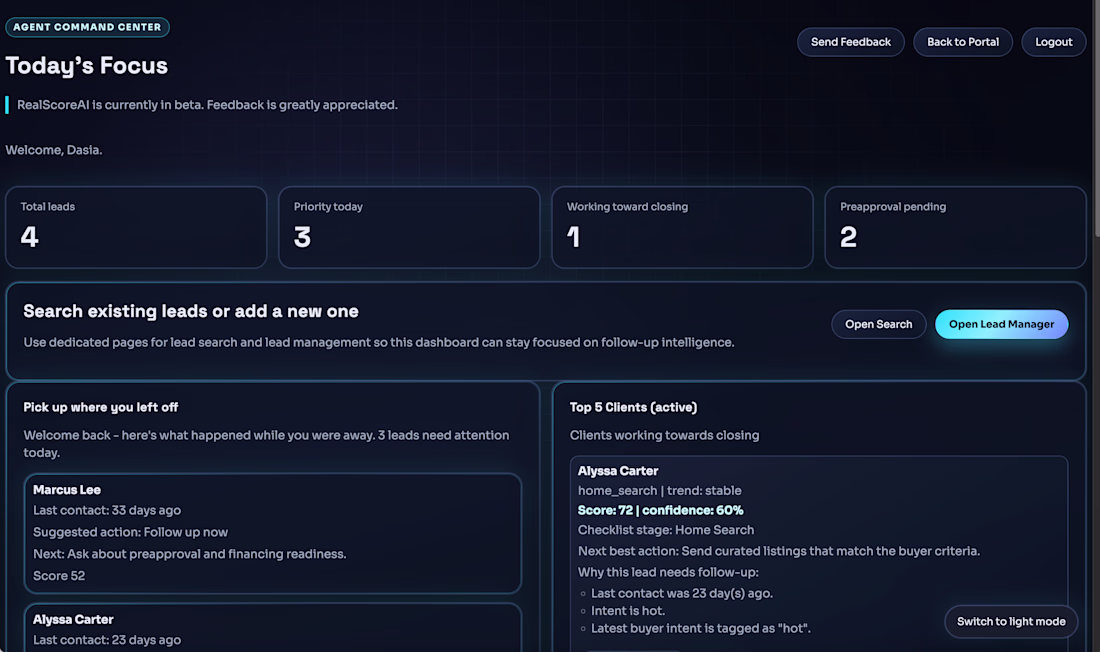Screen dimensions: 1100x652
Task: Select Alyssa Carter under Pick up where you left off
Action: (73, 619)
